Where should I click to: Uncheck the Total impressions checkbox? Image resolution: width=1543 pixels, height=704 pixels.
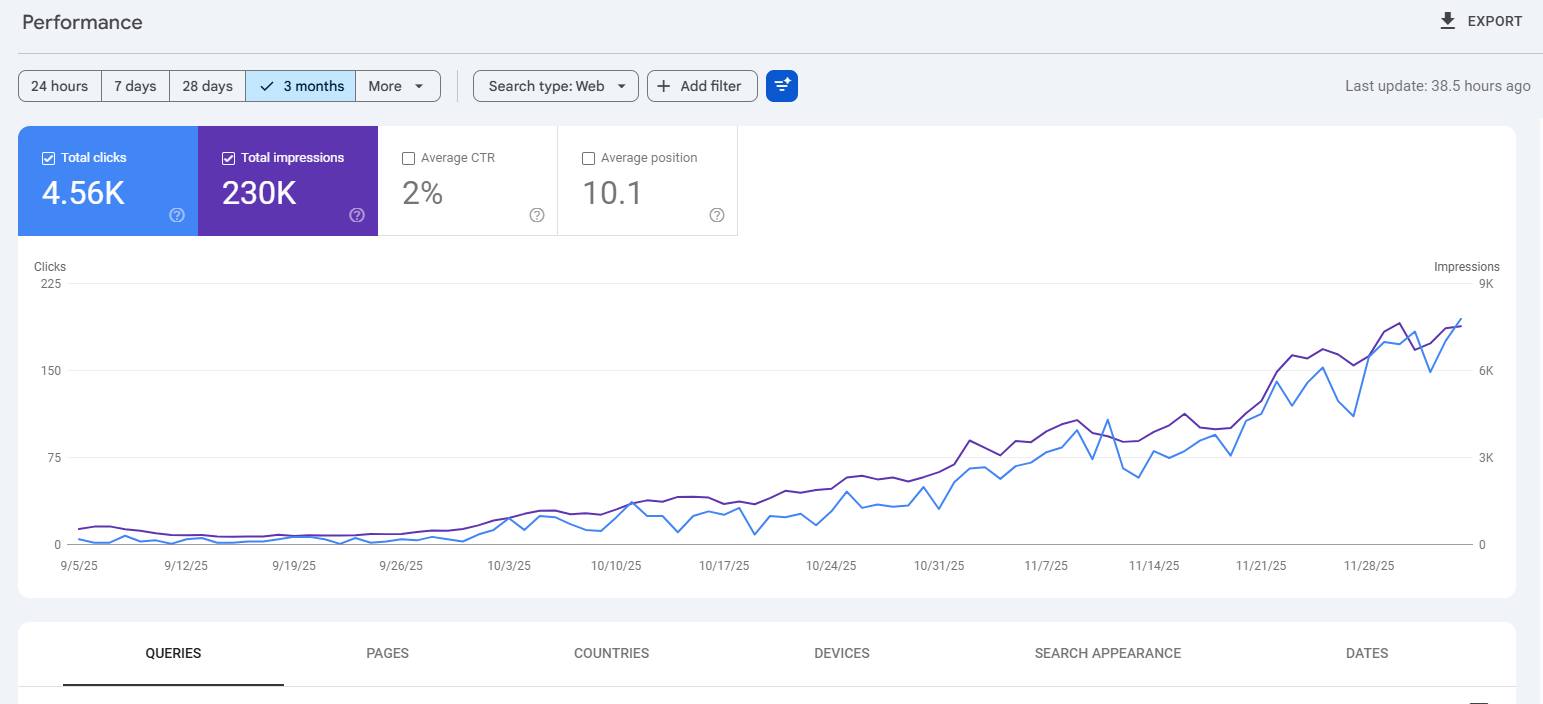(x=228, y=158)
